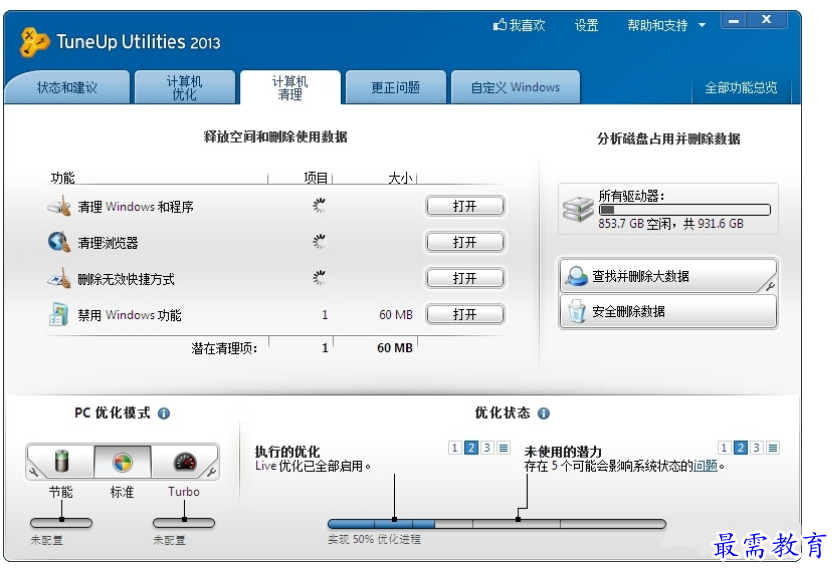Select Turbo mode speedometer
Image resolution: width=835 pixels, height=577 pixels.
[184, 461]
